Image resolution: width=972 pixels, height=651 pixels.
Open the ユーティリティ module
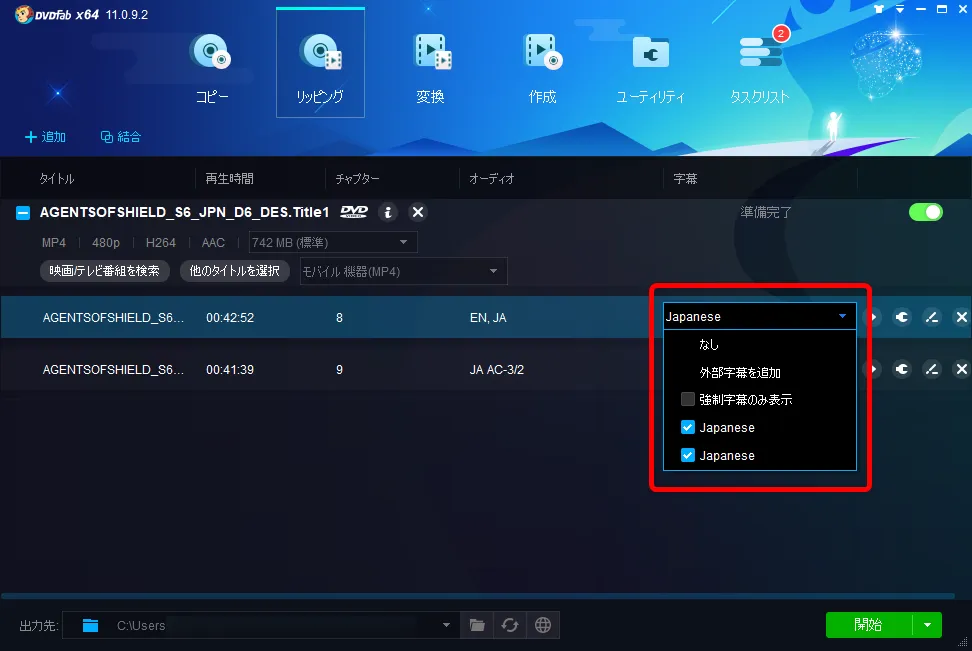point(650,67)
